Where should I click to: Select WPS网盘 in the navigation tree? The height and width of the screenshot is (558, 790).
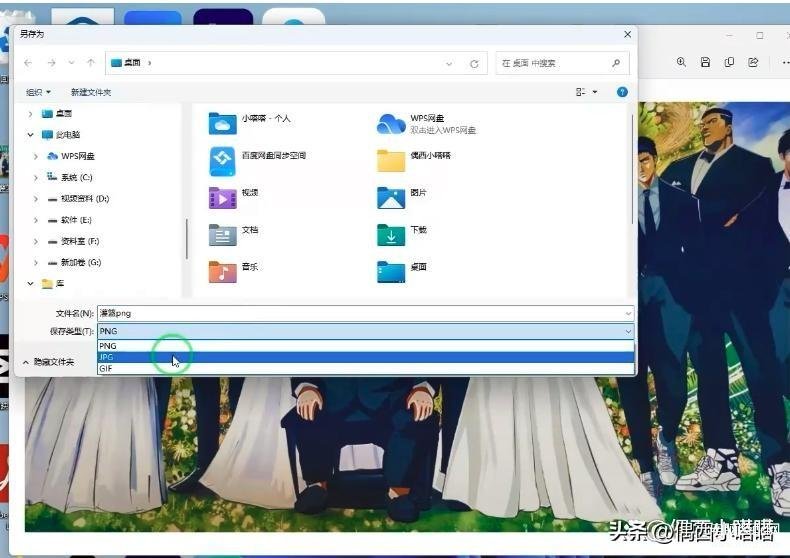point(71,157)
